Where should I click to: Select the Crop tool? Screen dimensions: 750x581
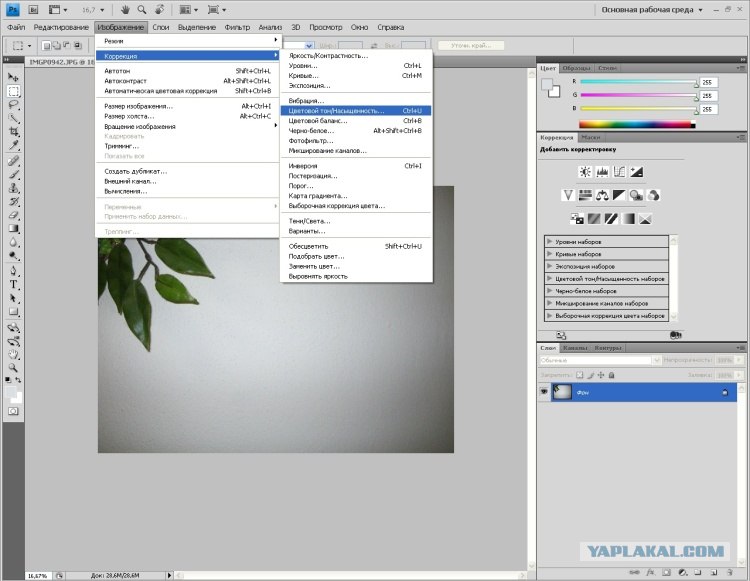pos(13,132)
